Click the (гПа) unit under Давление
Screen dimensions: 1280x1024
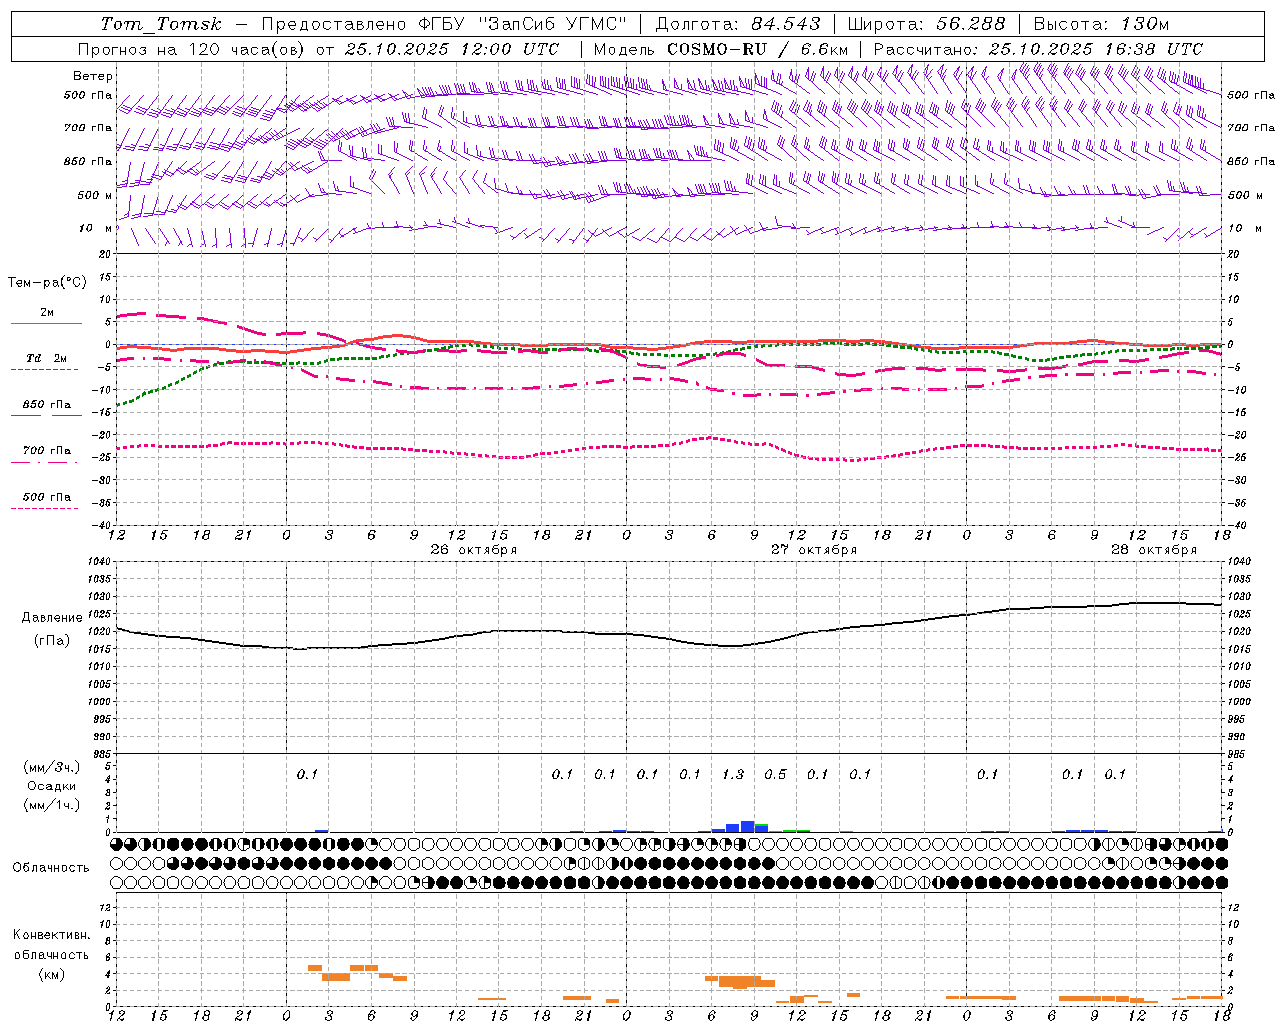[x=52, y=641]
